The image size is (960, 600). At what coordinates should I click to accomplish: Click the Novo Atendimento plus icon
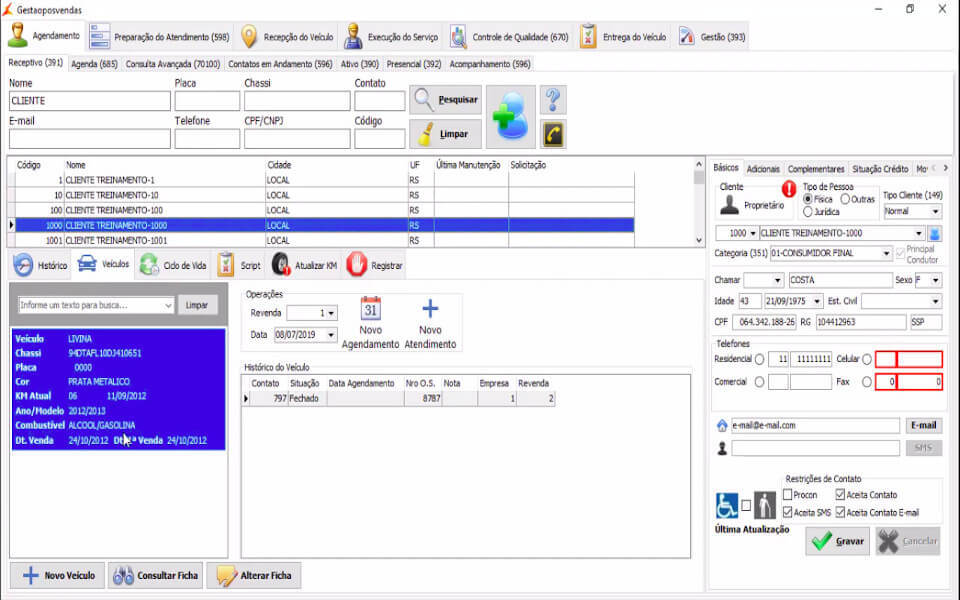[430, 308]
